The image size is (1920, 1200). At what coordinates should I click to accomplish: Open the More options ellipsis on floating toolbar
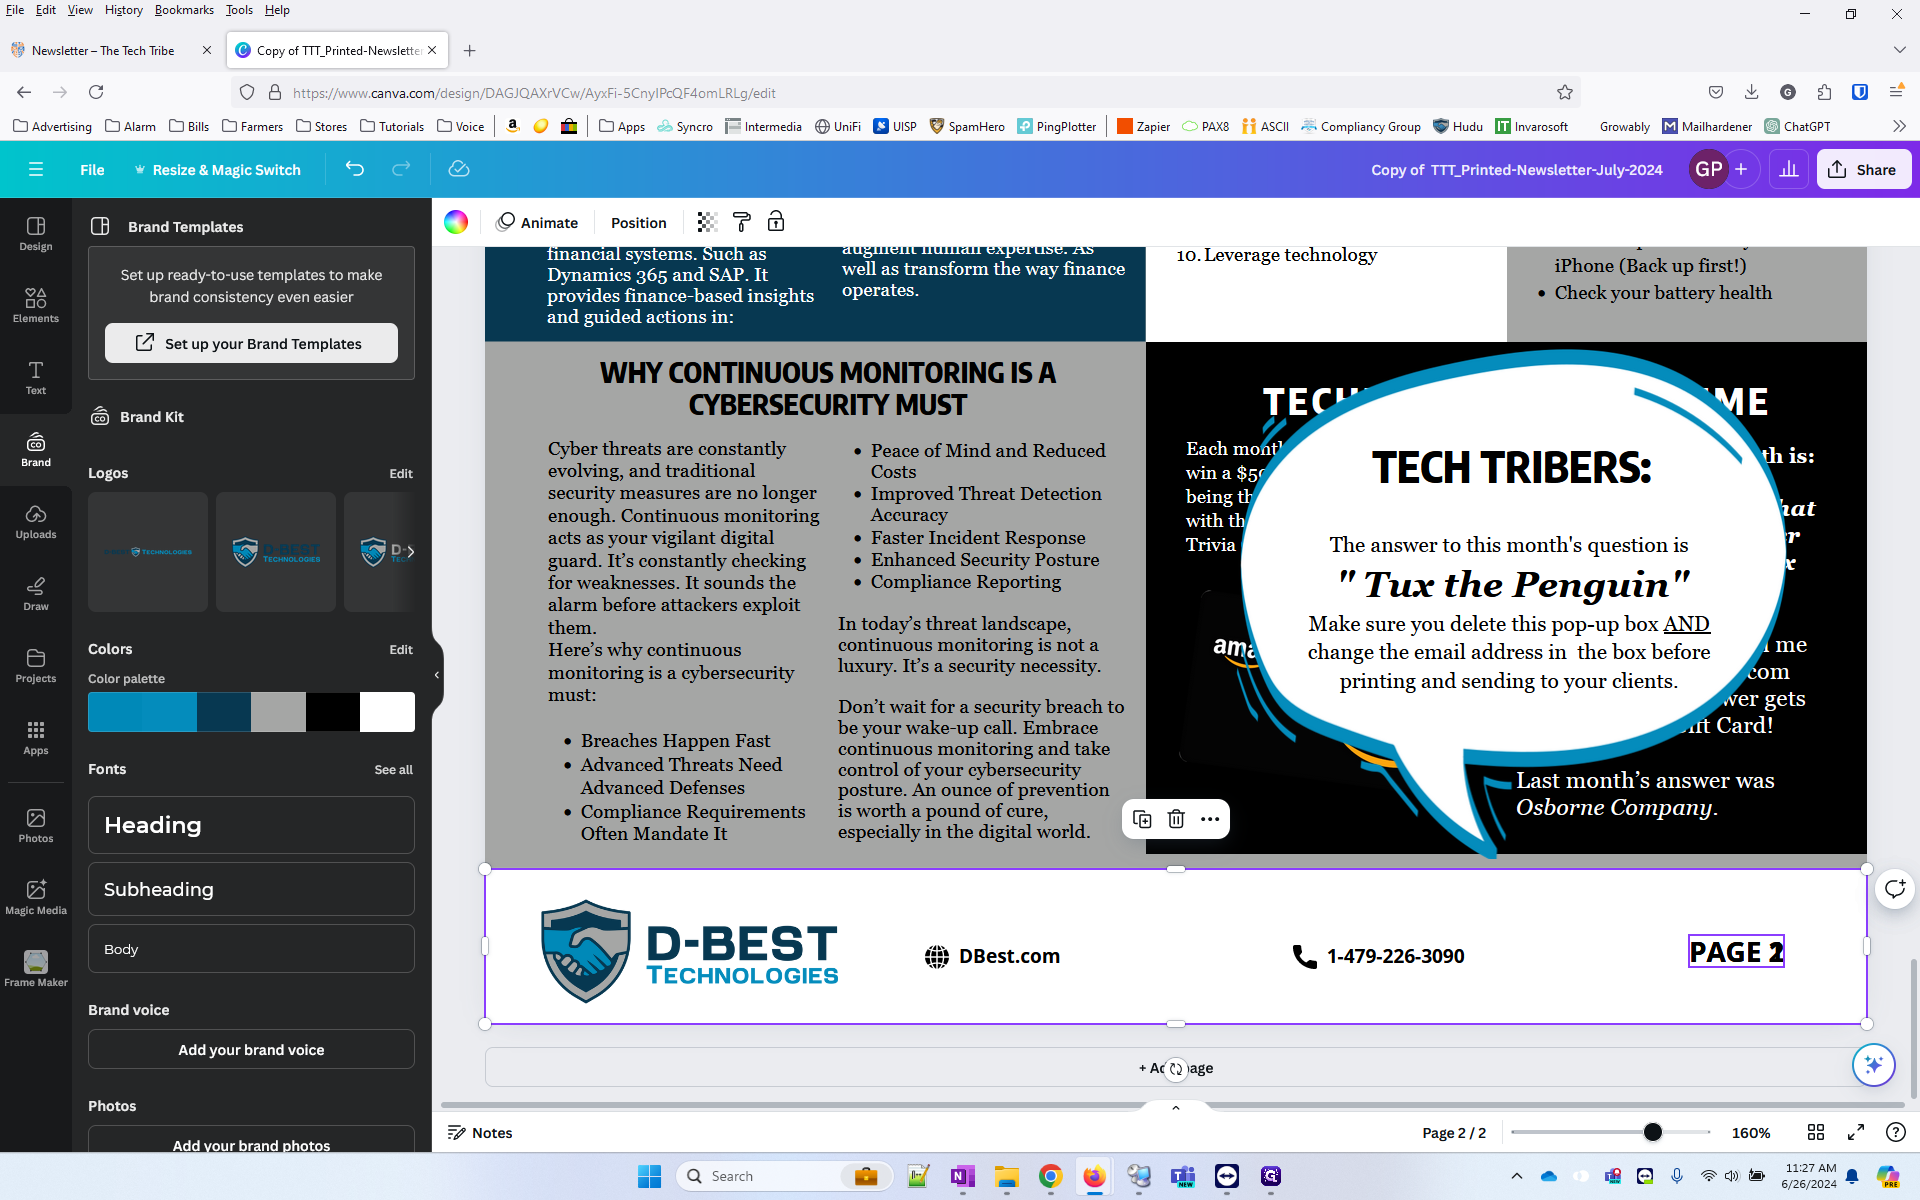click(1210, 819)
